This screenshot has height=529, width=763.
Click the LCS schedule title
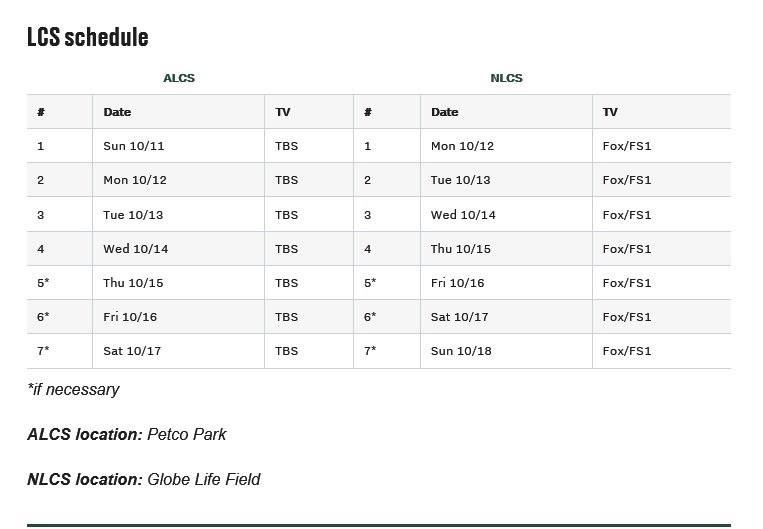88,37
